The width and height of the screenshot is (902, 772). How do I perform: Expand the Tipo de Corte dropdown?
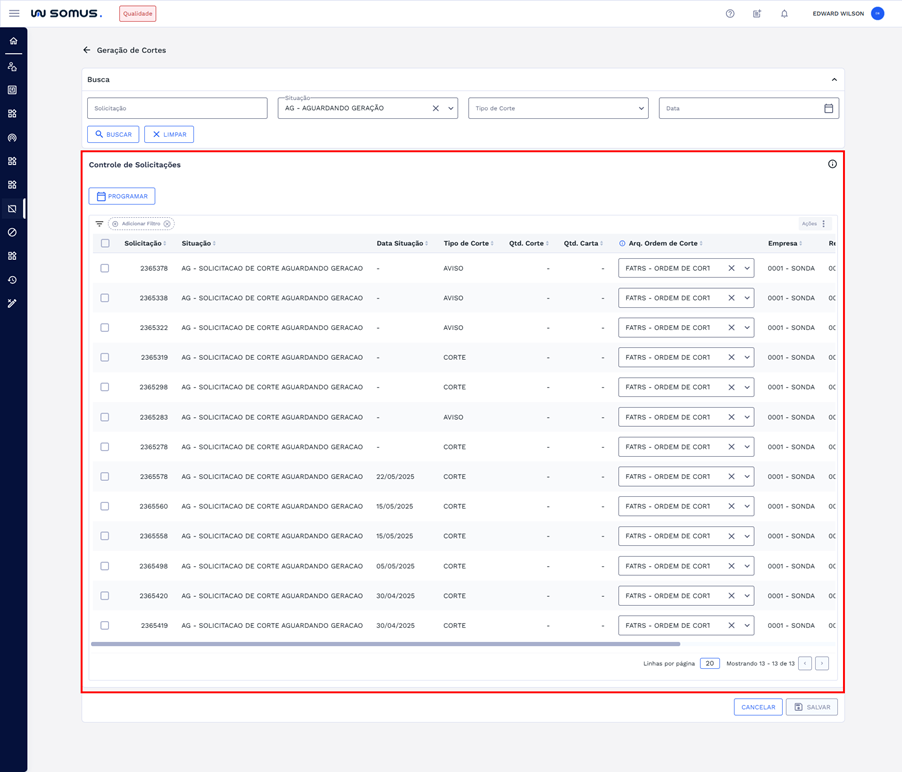641,108
